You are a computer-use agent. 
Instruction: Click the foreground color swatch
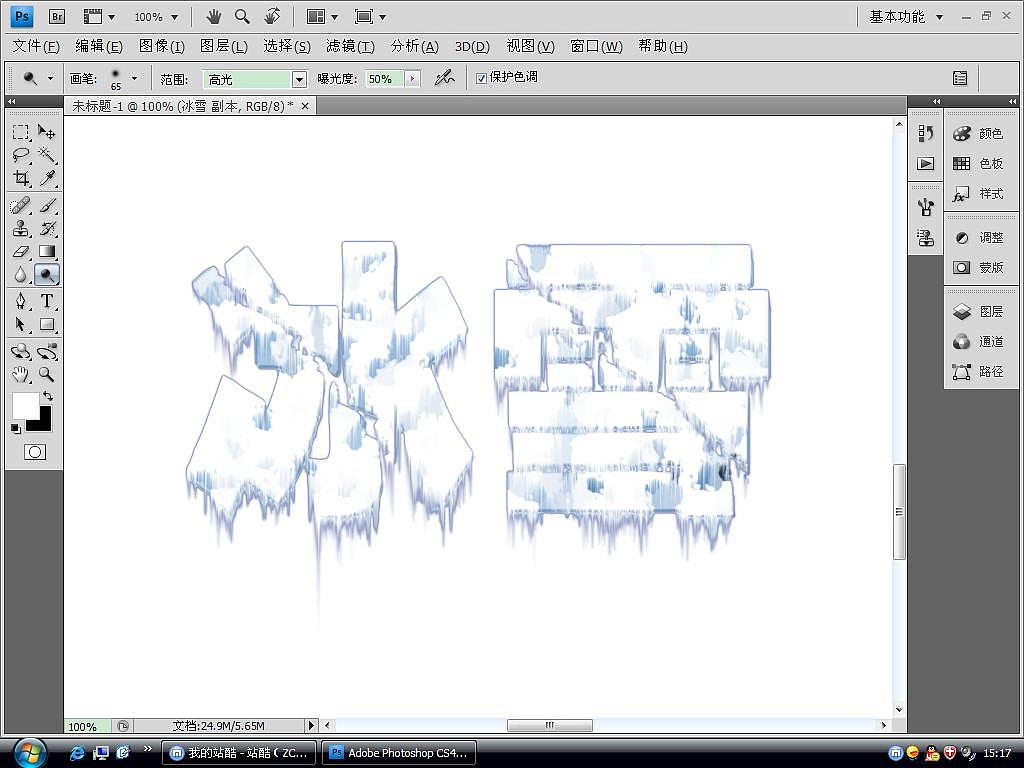23,405
